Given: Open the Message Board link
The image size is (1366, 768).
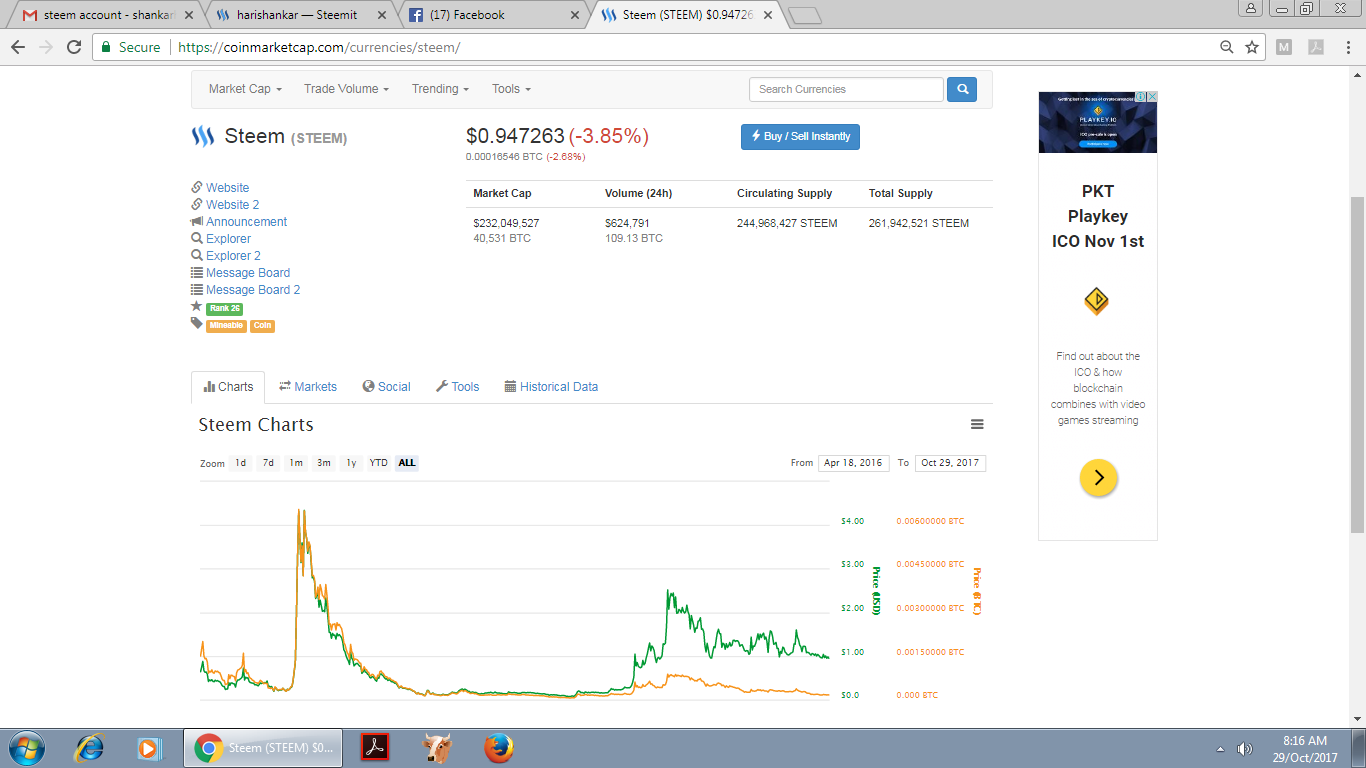Looking at the screenshot, I should [x=248, y=273].
